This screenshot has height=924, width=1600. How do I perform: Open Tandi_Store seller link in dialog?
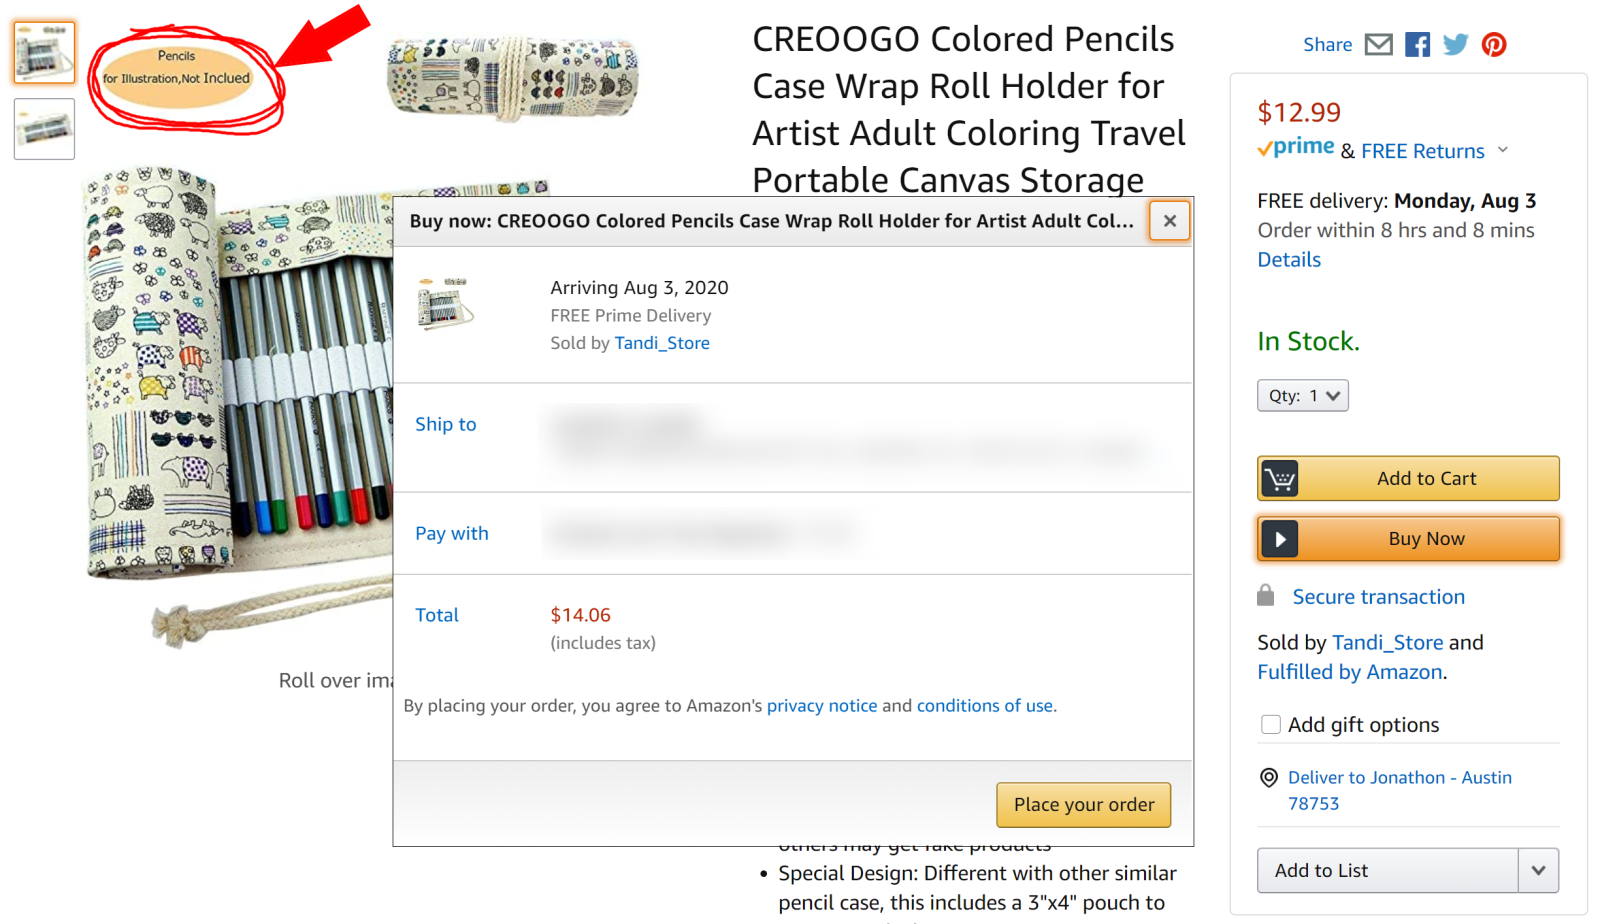click(x=661, y=343)
